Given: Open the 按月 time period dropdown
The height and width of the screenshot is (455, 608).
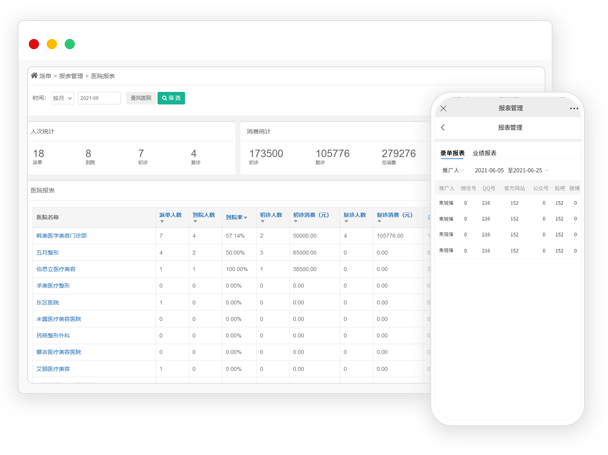Looking at the screenshot, I should click(x=63, y=98).
